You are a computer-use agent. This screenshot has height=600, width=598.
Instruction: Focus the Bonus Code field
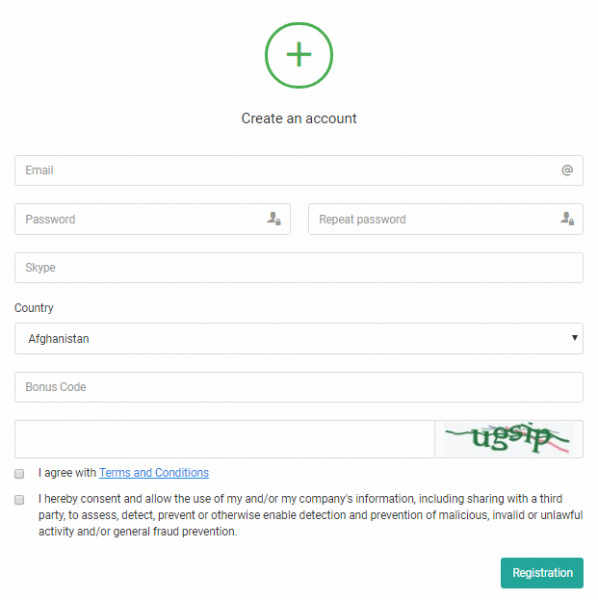click(299, 387)
